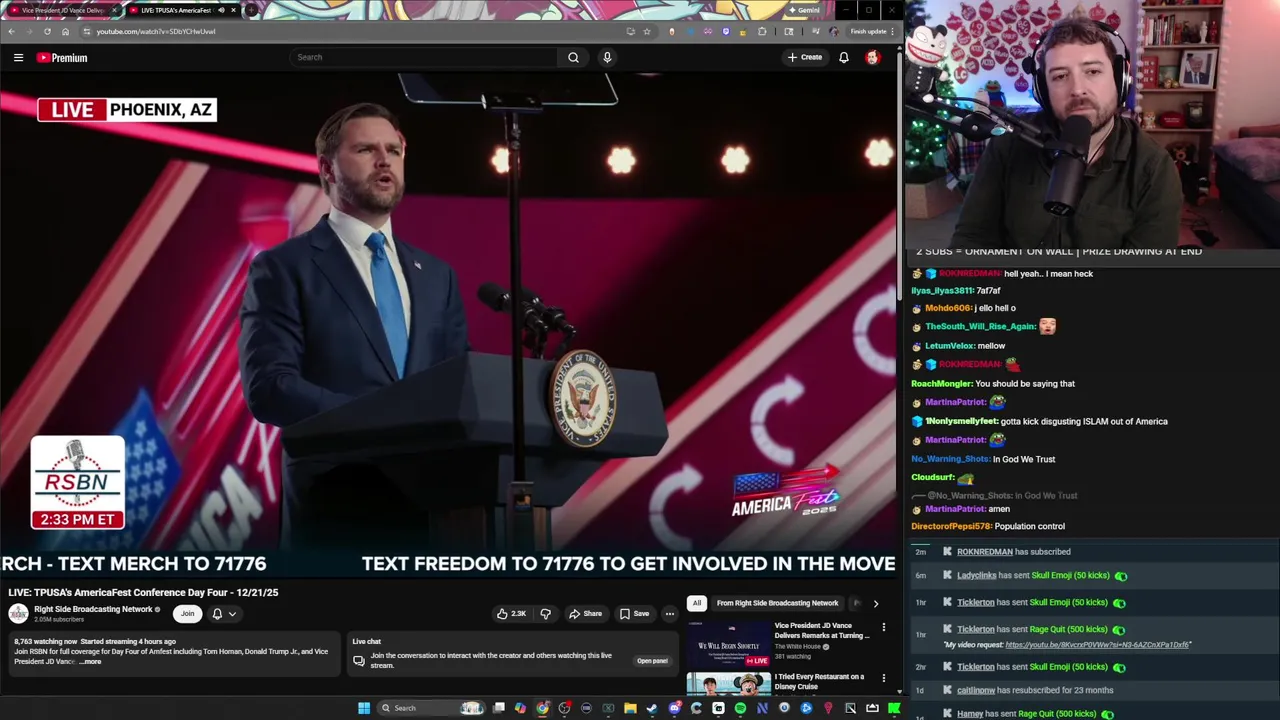This screenshot has height=720, width=1280.
Task: Click the video title TPUSA's AmericaFest Conference
Action: (143, 592)
